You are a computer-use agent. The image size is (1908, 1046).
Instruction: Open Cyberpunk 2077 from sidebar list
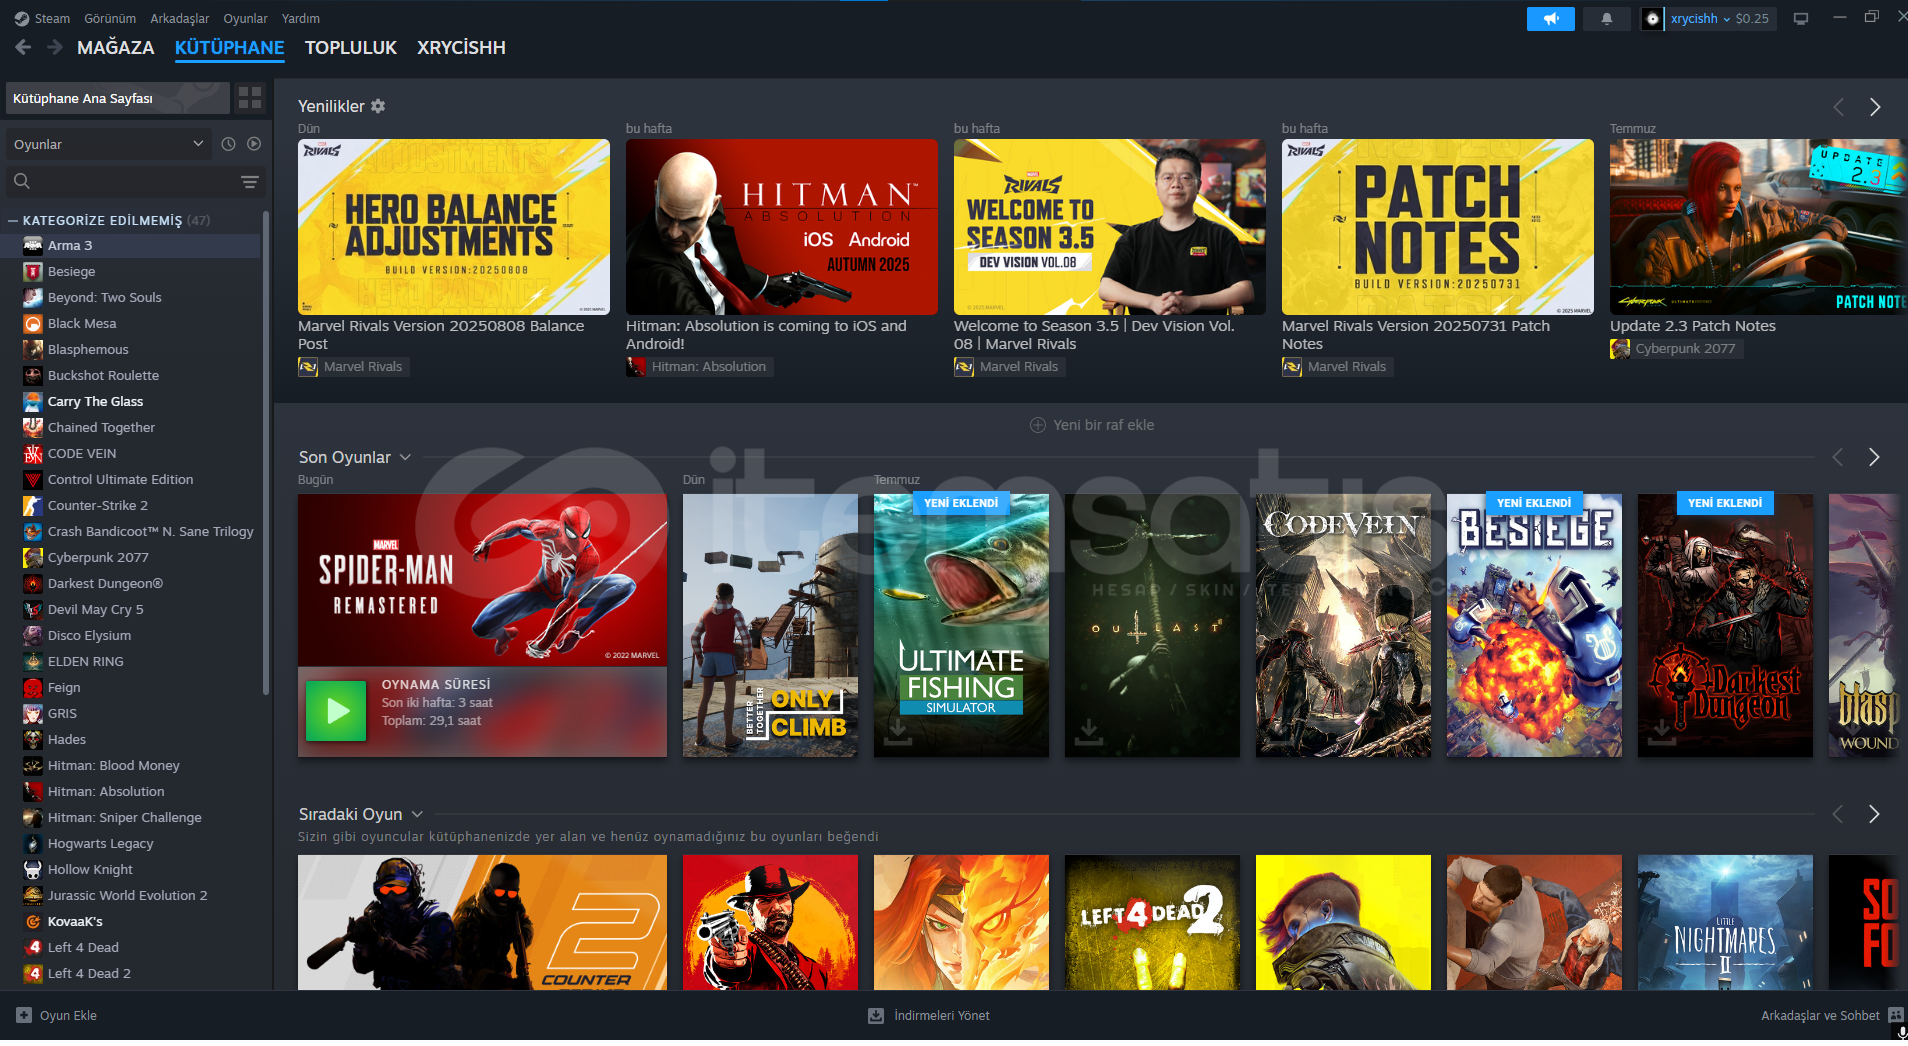point(132,557)
